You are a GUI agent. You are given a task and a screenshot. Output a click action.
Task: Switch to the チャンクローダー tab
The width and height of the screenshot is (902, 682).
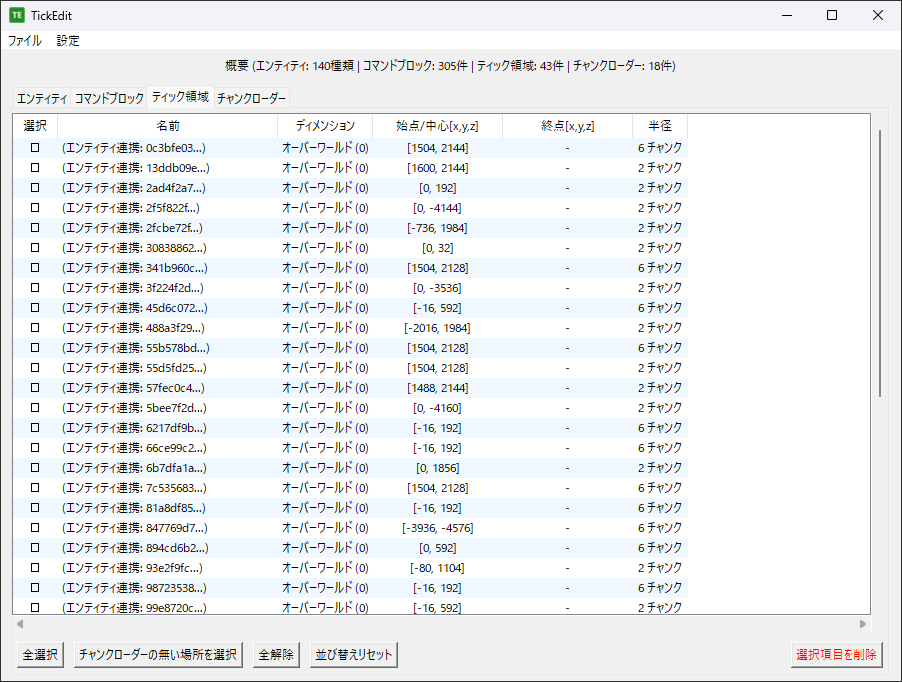click(x=251, y=98)
